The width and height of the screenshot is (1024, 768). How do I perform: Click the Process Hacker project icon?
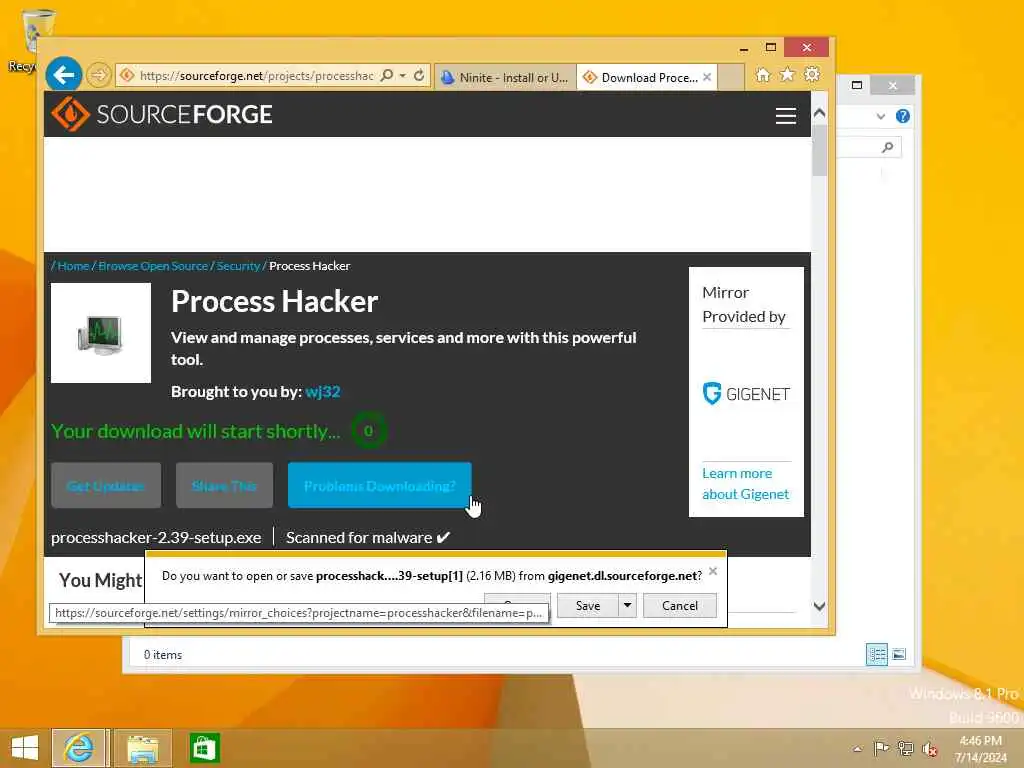[101, 333]
